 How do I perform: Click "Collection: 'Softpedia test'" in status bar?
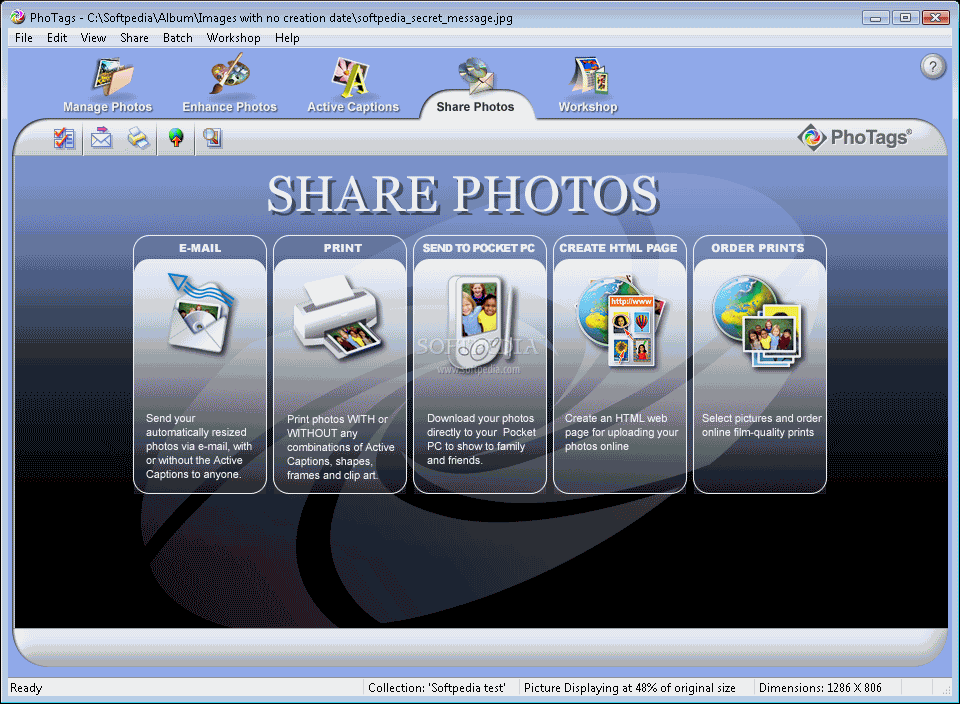tap(437, 688)
